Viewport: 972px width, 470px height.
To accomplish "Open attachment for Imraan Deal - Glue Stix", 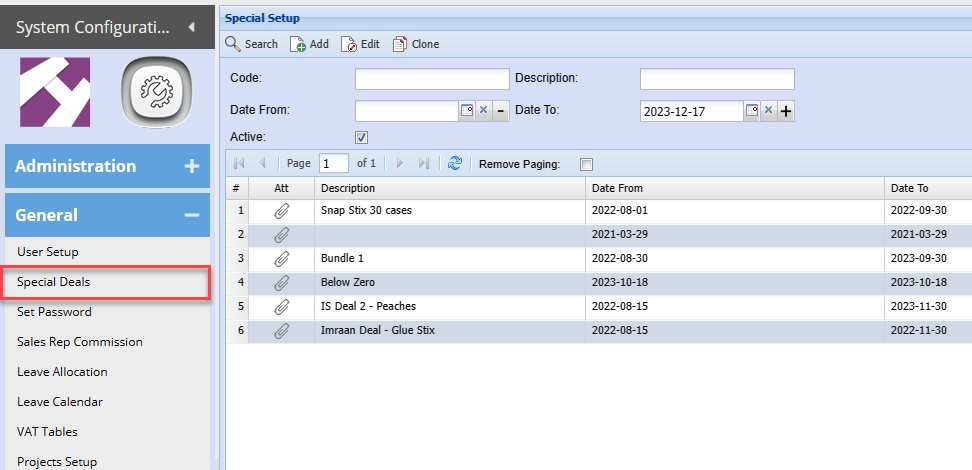I will pos(281,332).
